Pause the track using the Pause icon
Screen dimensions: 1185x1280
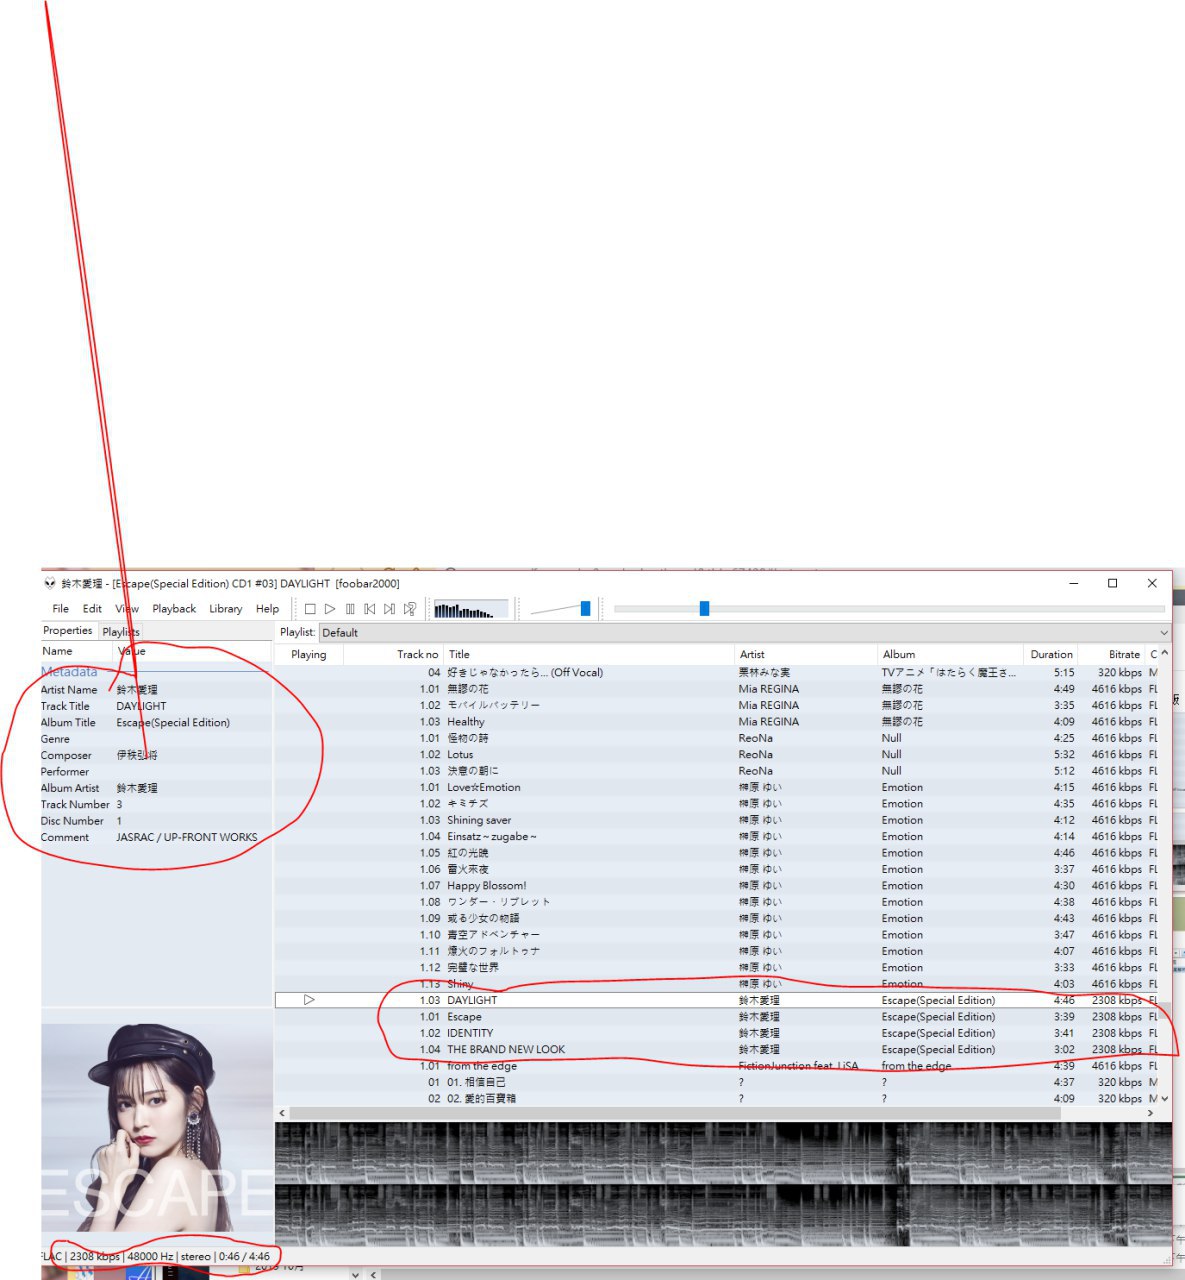click(x=350, y=609)
